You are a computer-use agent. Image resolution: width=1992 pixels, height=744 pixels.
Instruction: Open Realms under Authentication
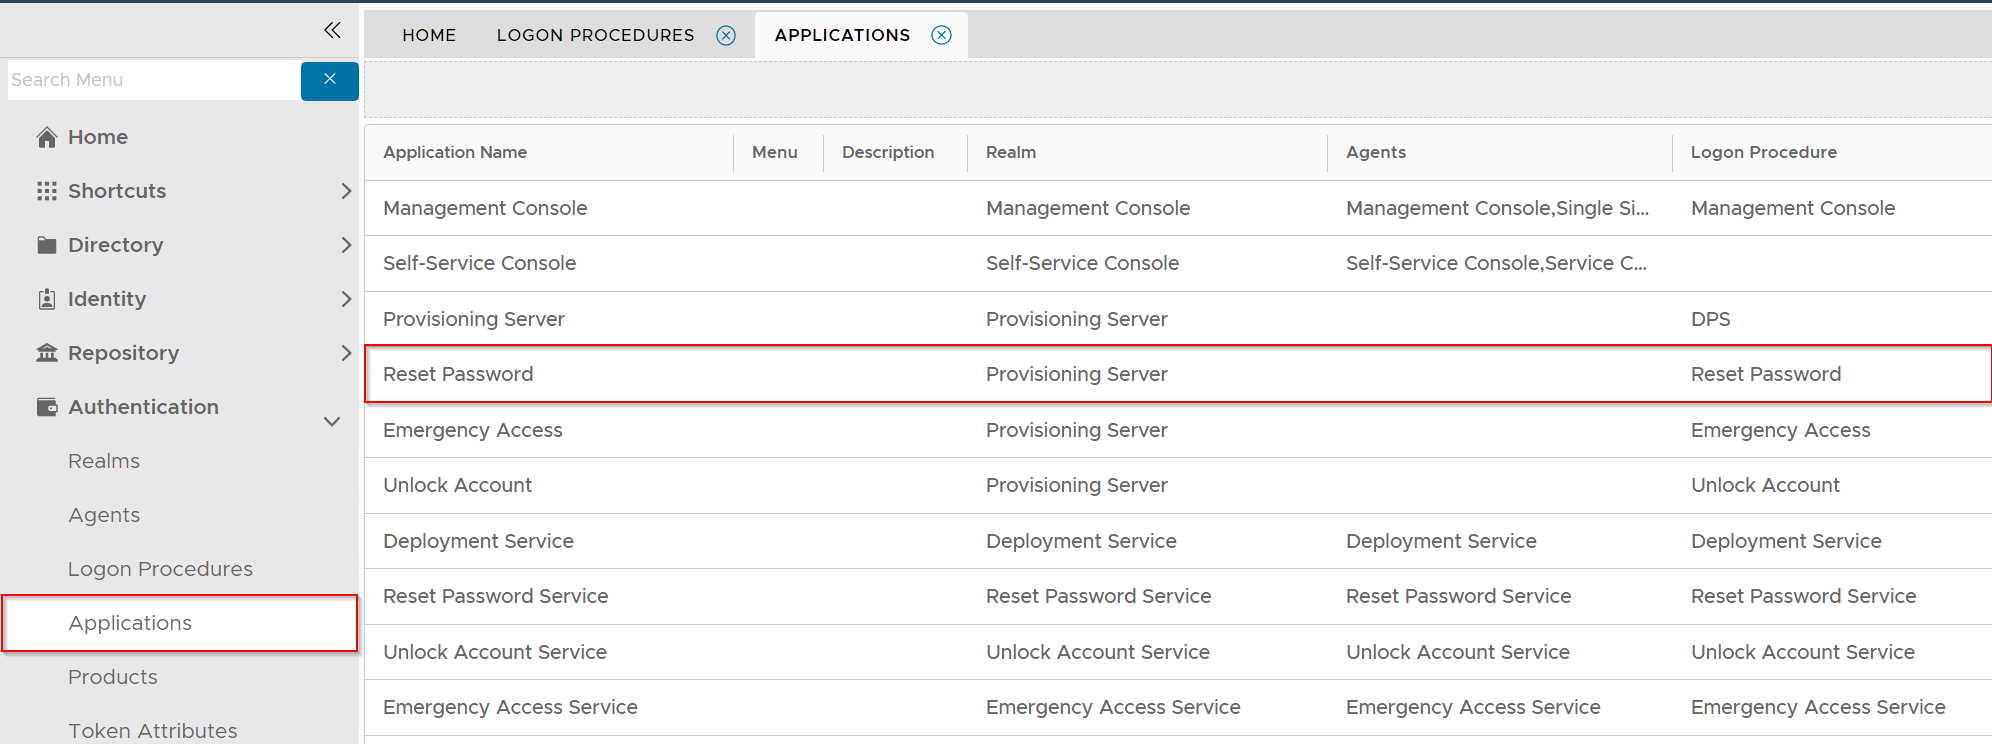tap(104, 461)
